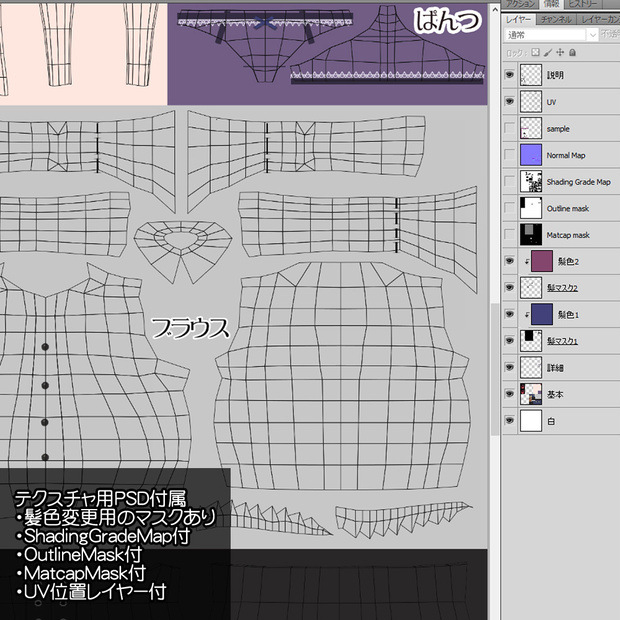Click the 髪色1 blue color swatch

click(x=542, y=314)
